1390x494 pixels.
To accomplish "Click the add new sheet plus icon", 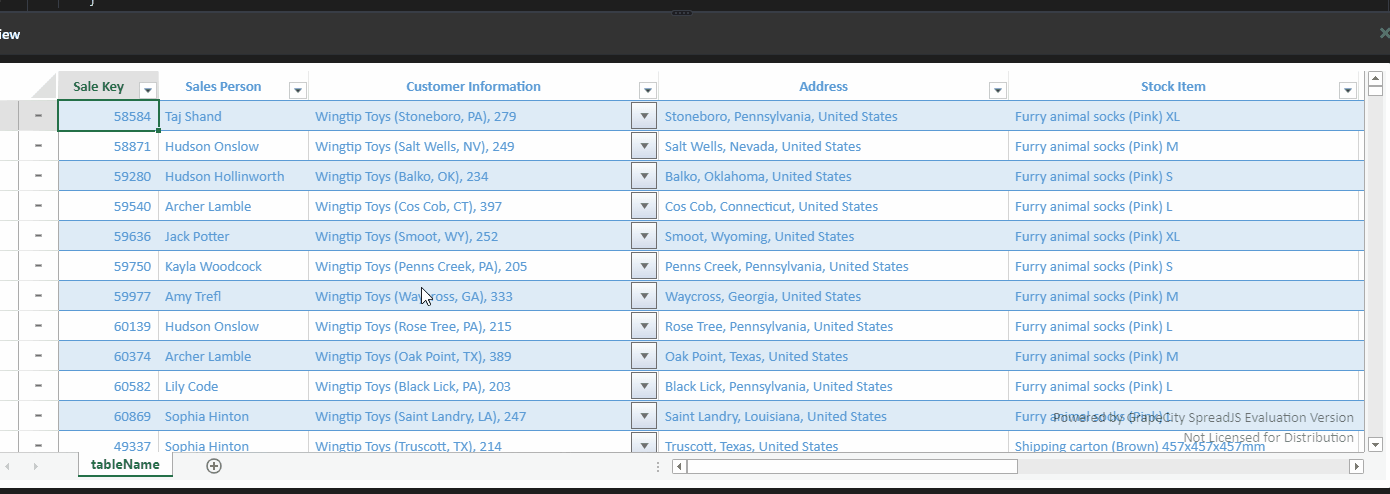I will pos(214,465).
